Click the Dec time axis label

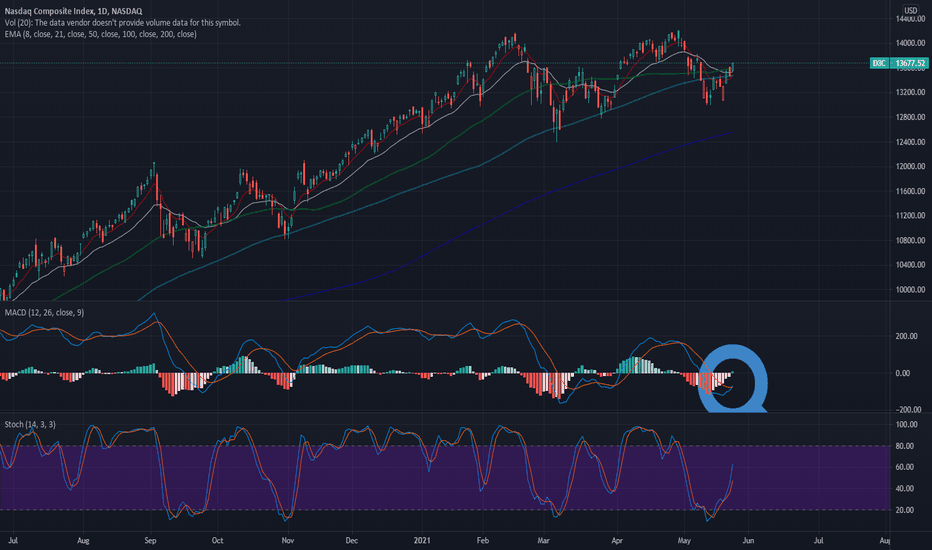351,540
